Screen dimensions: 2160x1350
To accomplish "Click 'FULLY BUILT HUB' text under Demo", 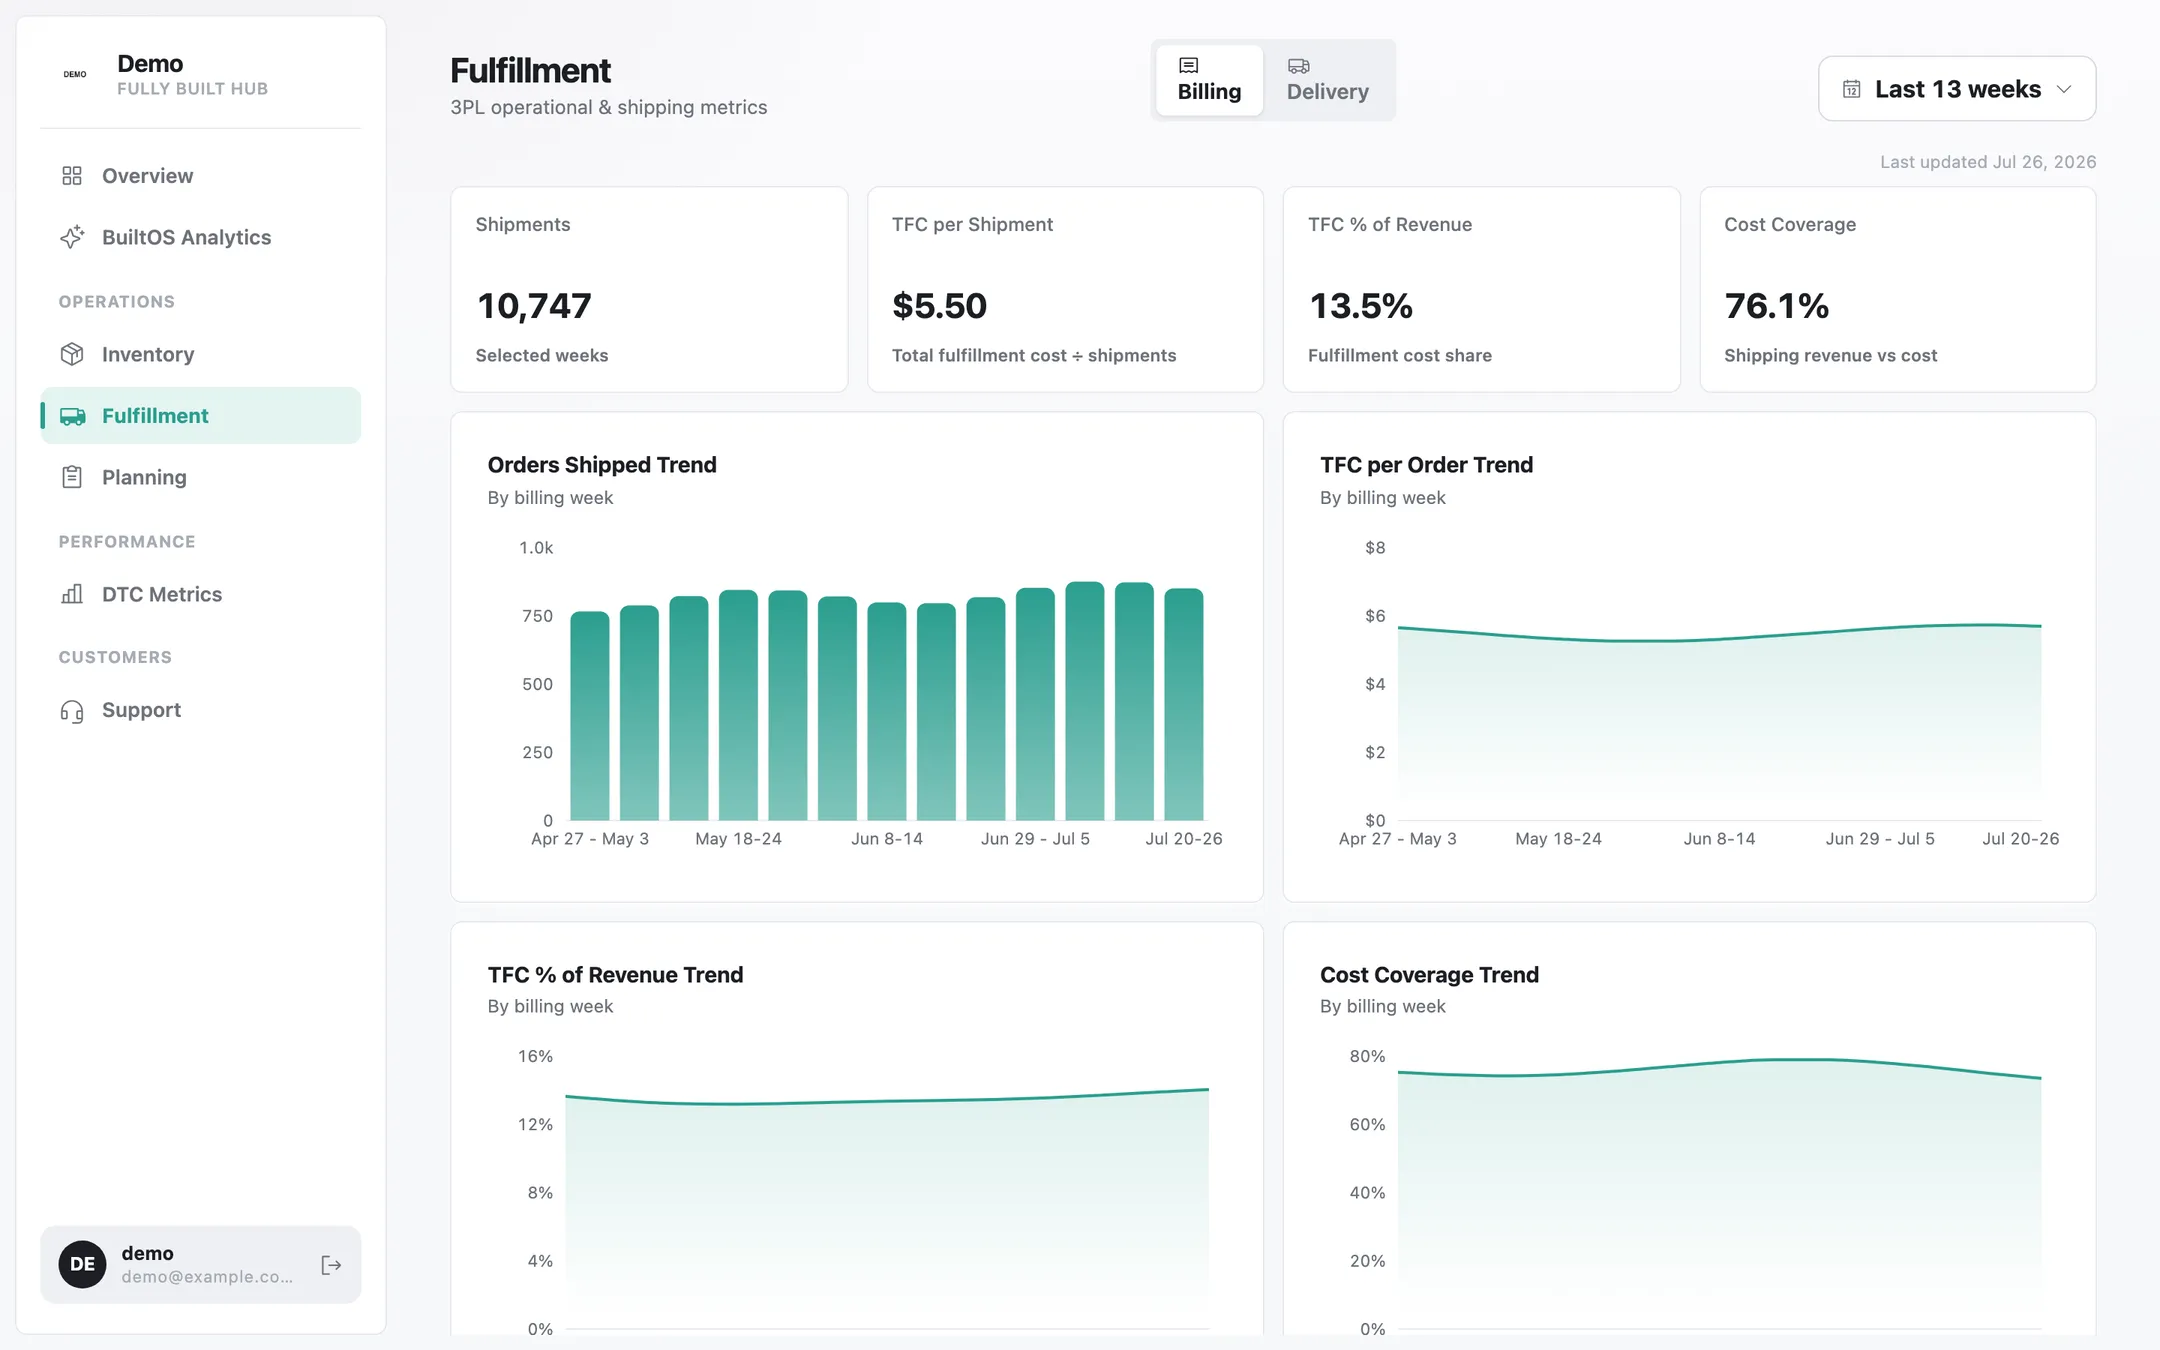I will click(192, 89).
